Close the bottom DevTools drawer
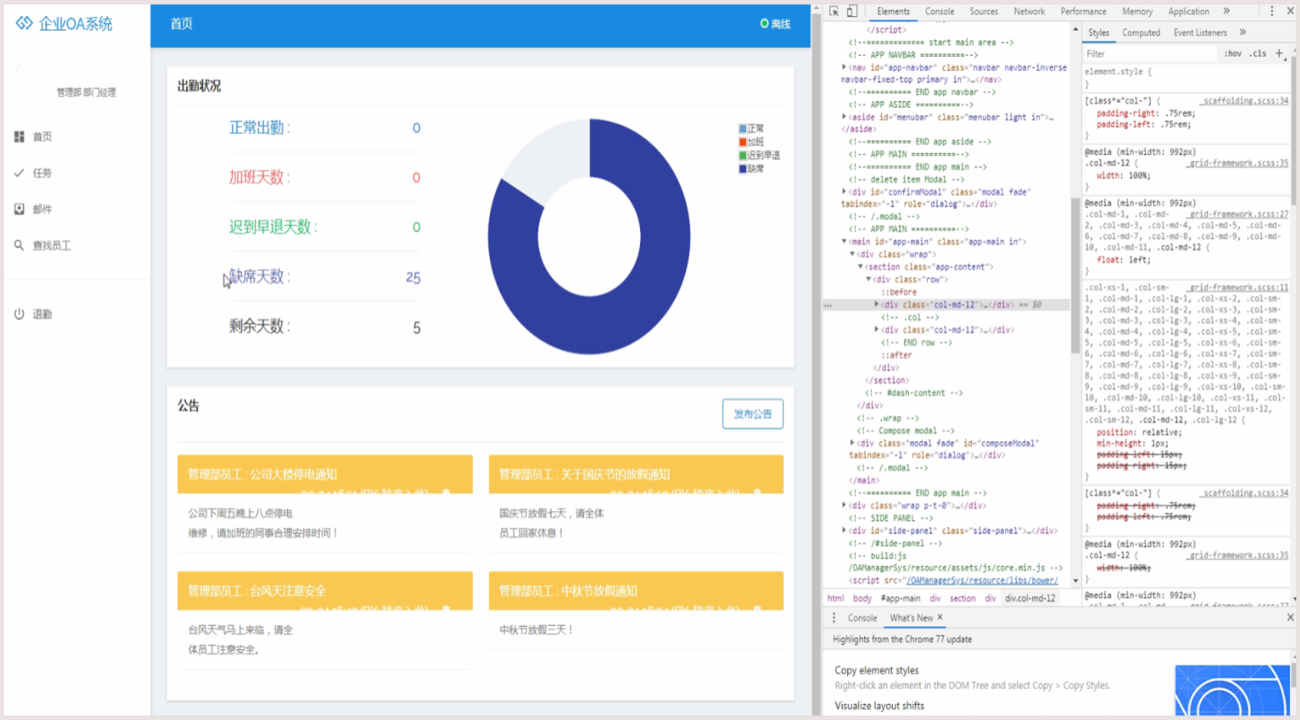This screenshot has width=1300, height=720. (1290, 618)
